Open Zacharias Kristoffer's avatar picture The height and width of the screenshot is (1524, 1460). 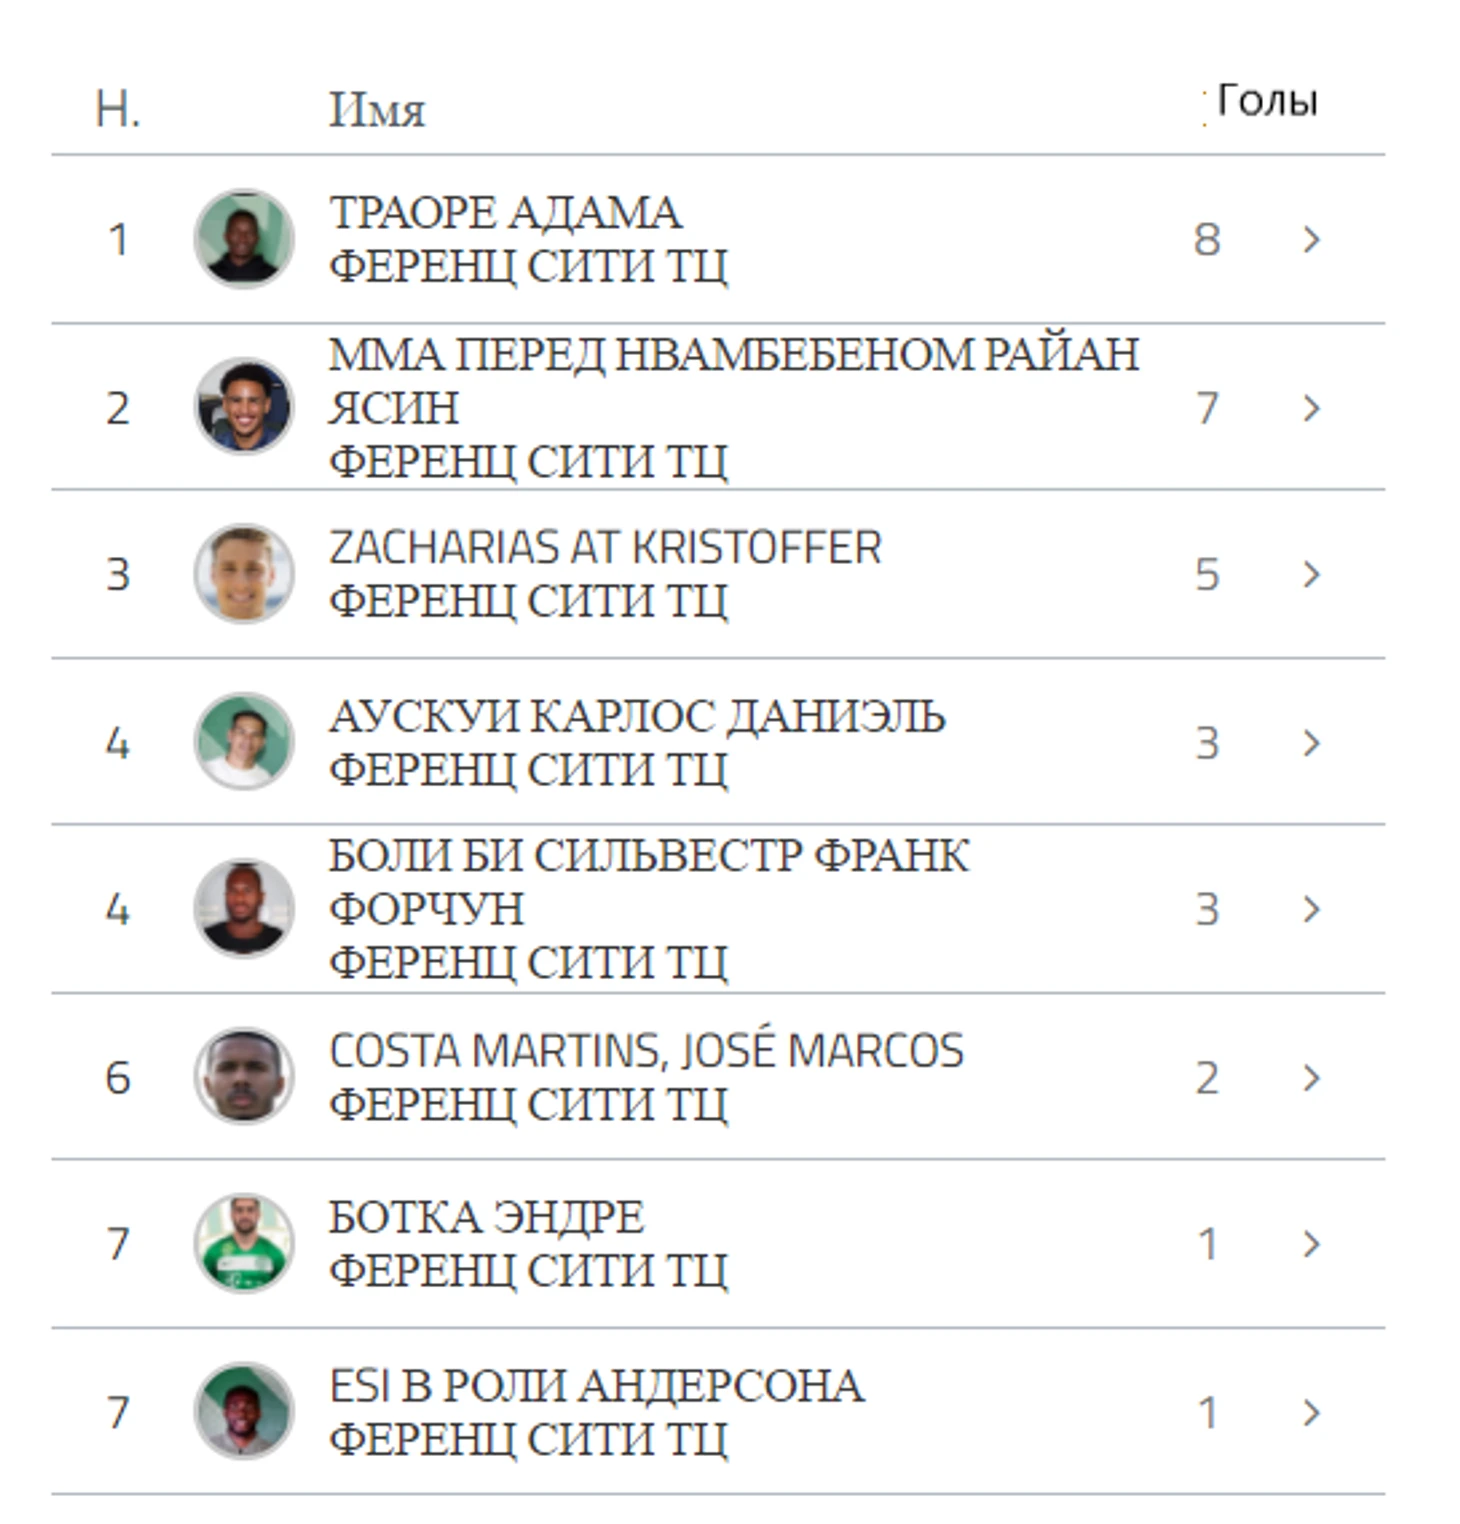coord(243,574)
